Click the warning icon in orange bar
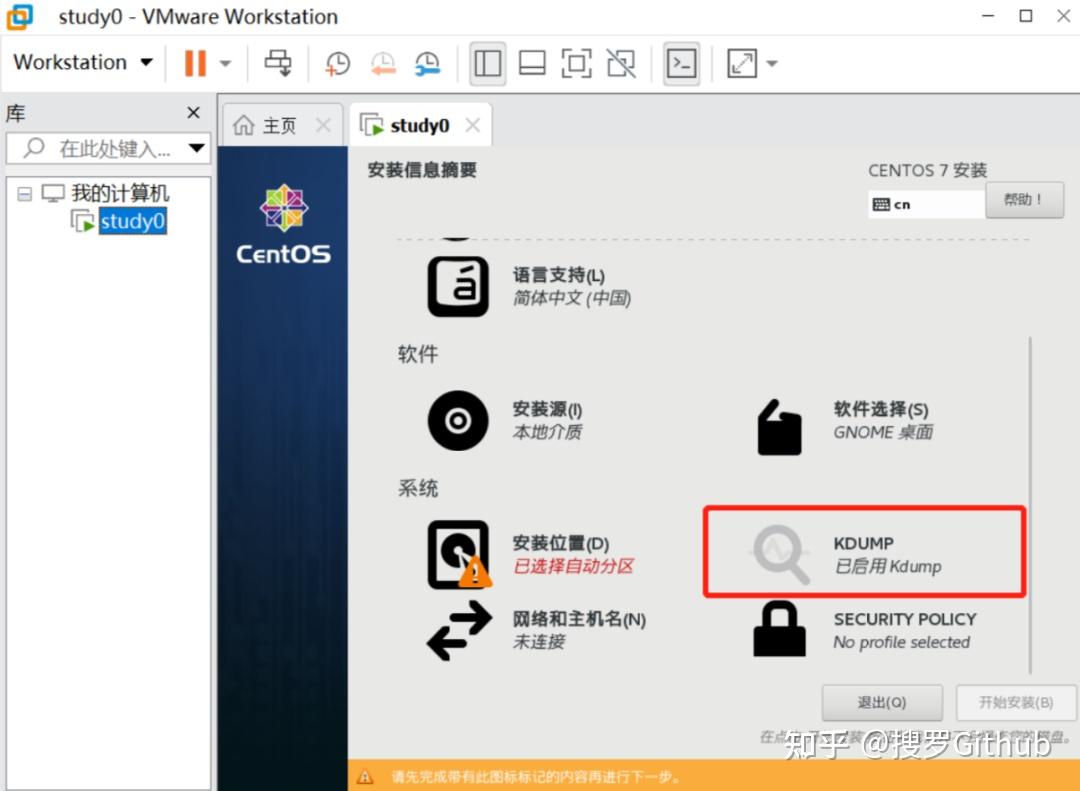 (365, 777)
